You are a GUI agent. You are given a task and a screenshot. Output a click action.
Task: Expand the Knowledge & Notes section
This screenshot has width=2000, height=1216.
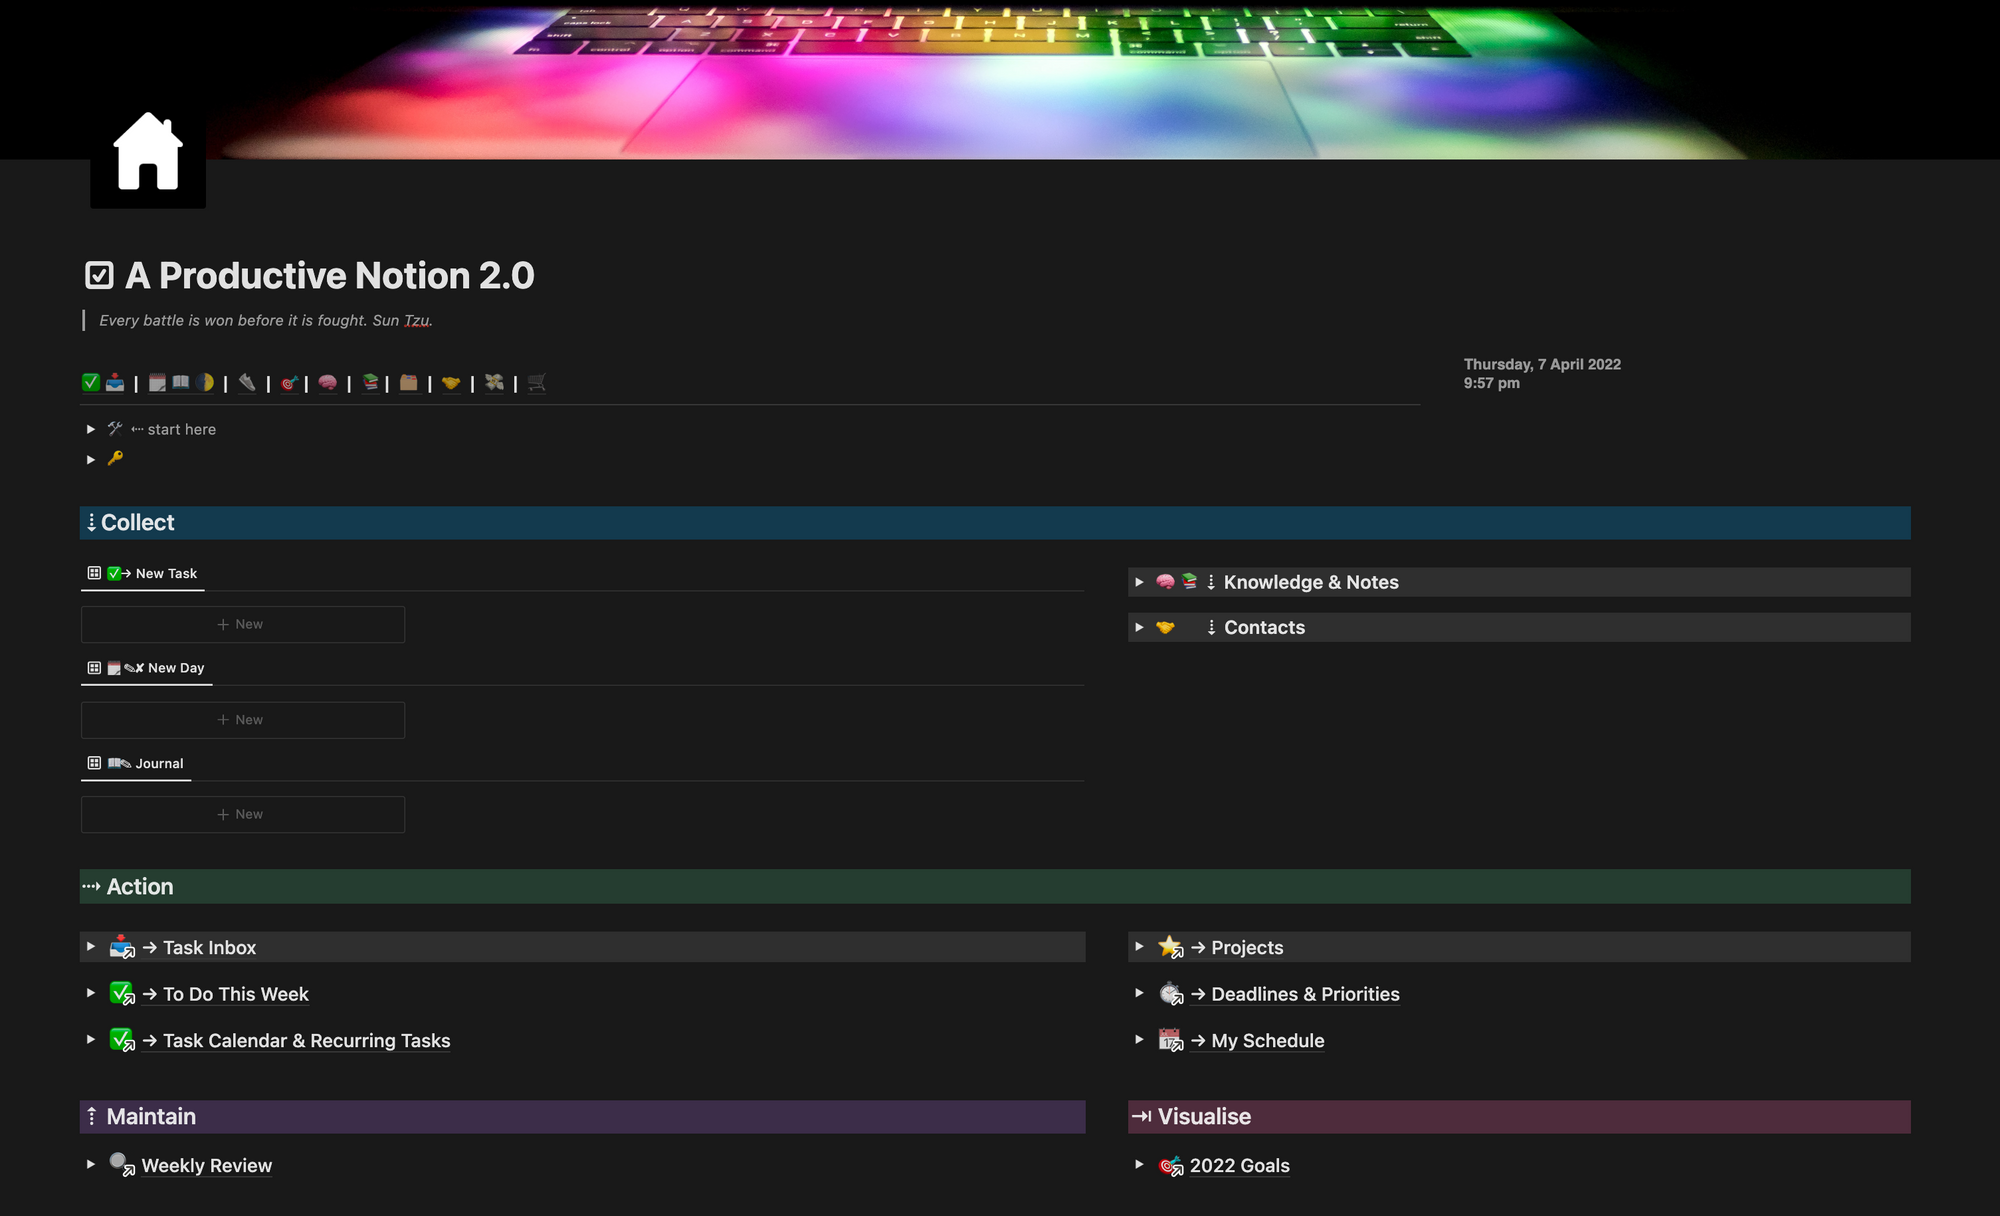pos(1139,581)
